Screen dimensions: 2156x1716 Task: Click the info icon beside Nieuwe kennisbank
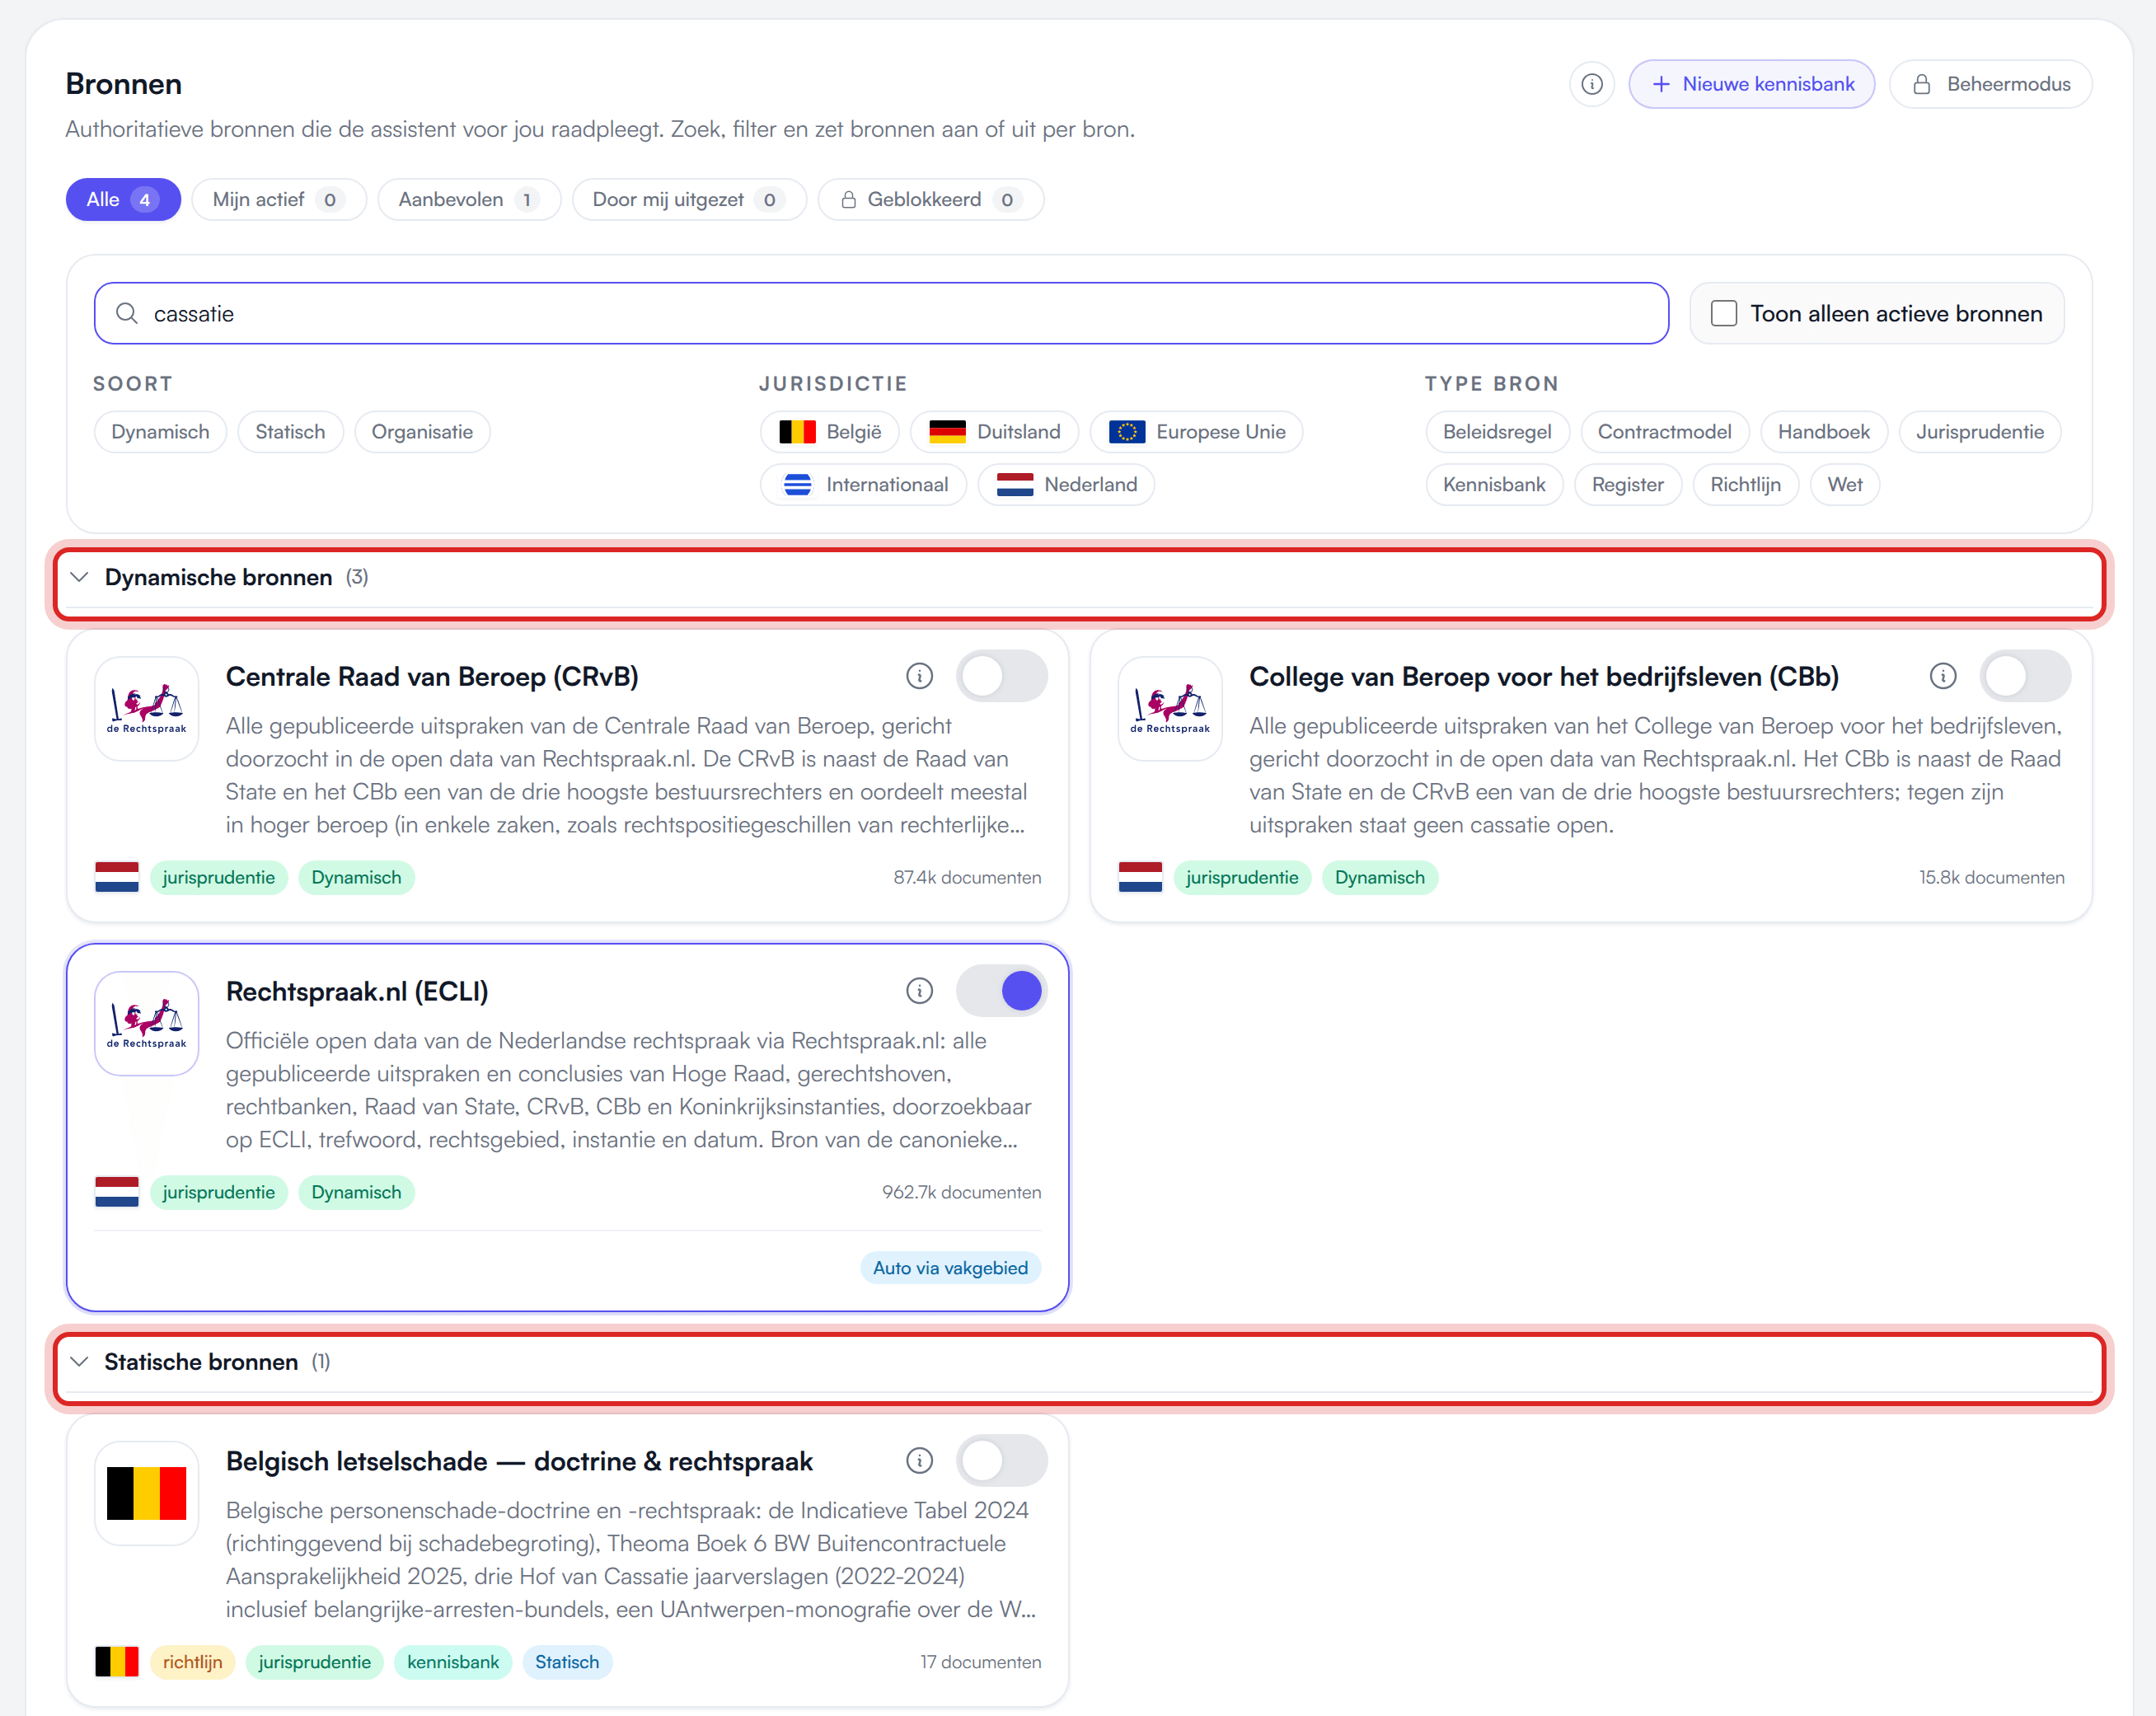(1592, 84)
